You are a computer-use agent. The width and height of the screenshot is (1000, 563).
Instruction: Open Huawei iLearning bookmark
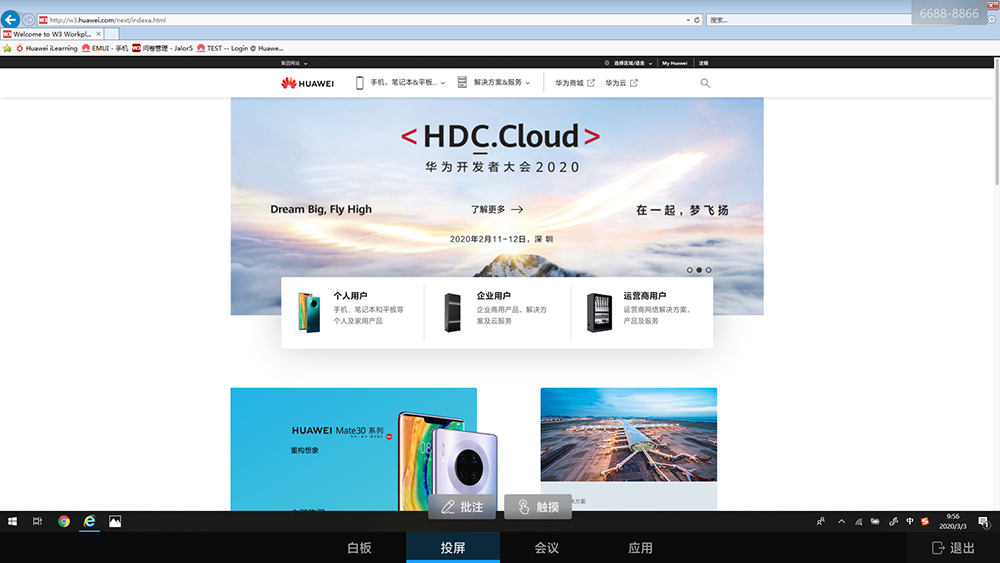coord(47,48)
